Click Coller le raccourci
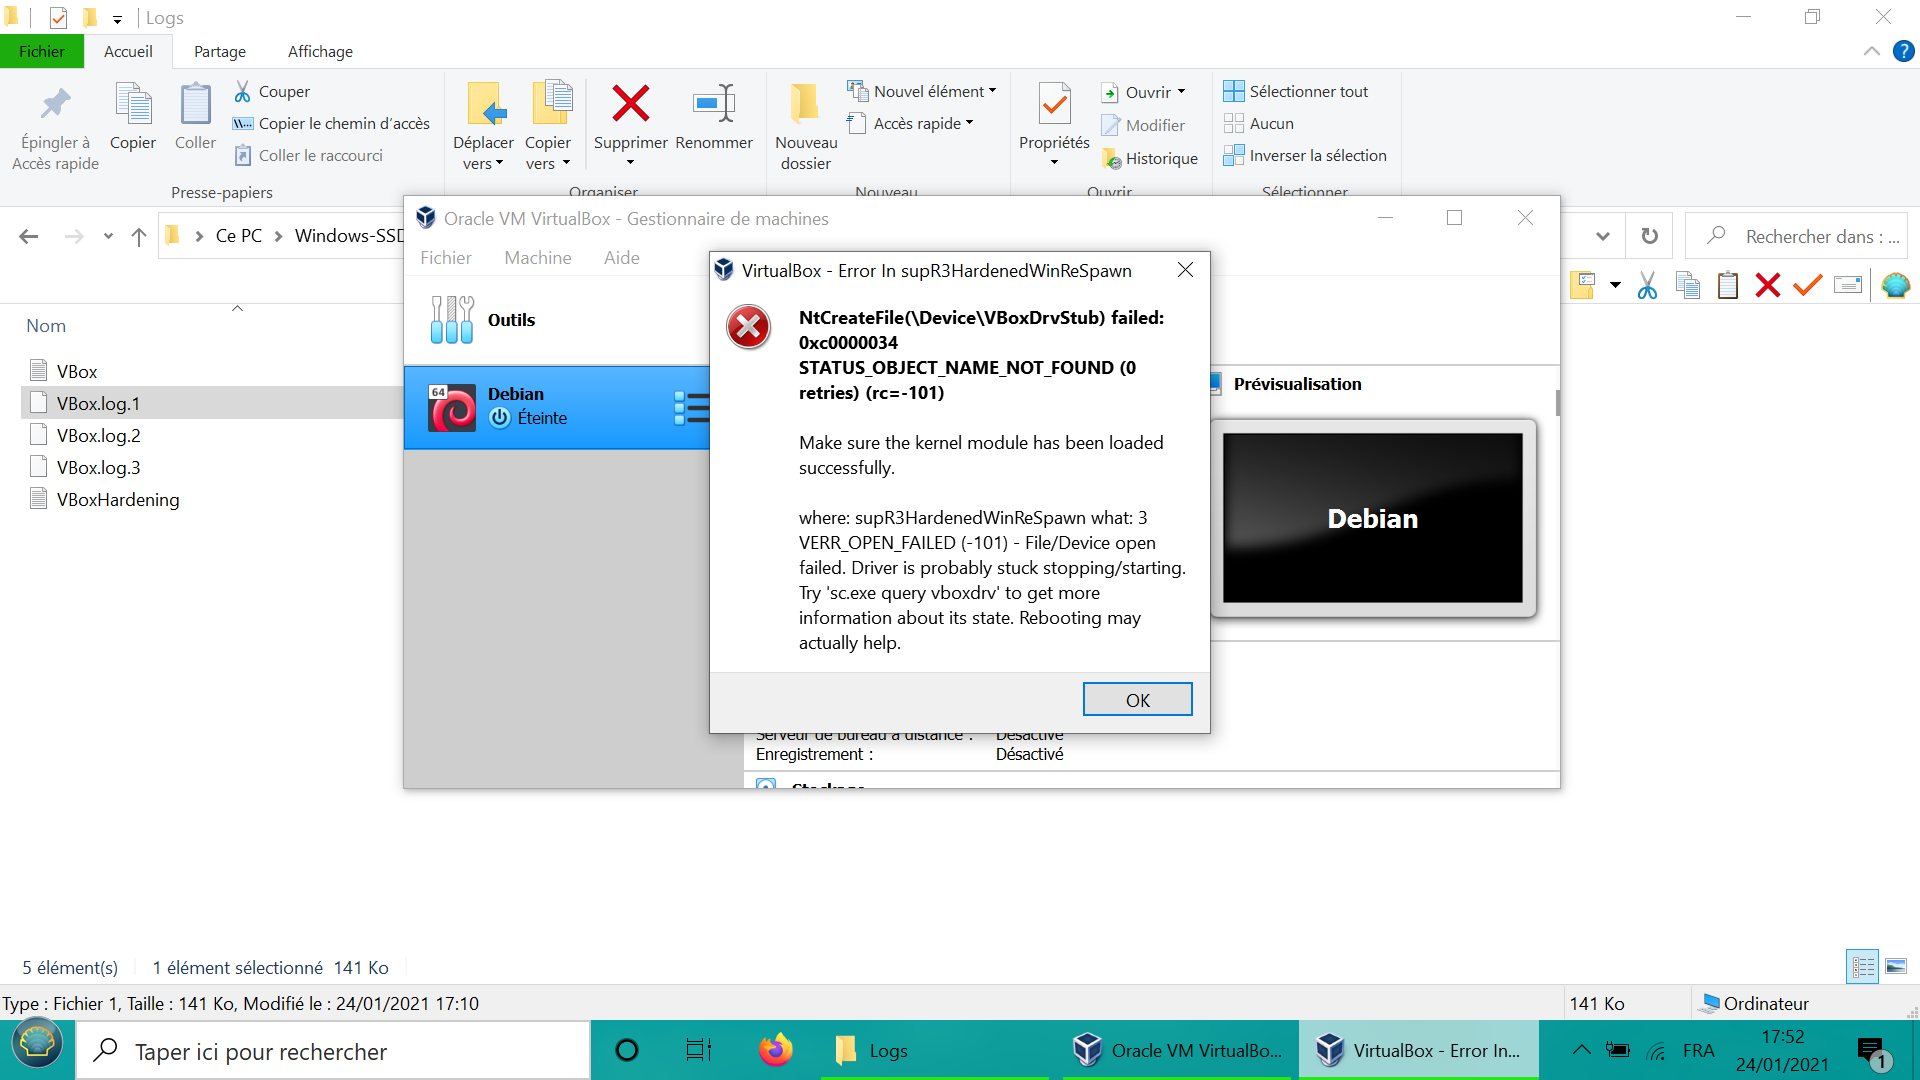Screen dimensions: 1920x1080 tap(308, 155)
